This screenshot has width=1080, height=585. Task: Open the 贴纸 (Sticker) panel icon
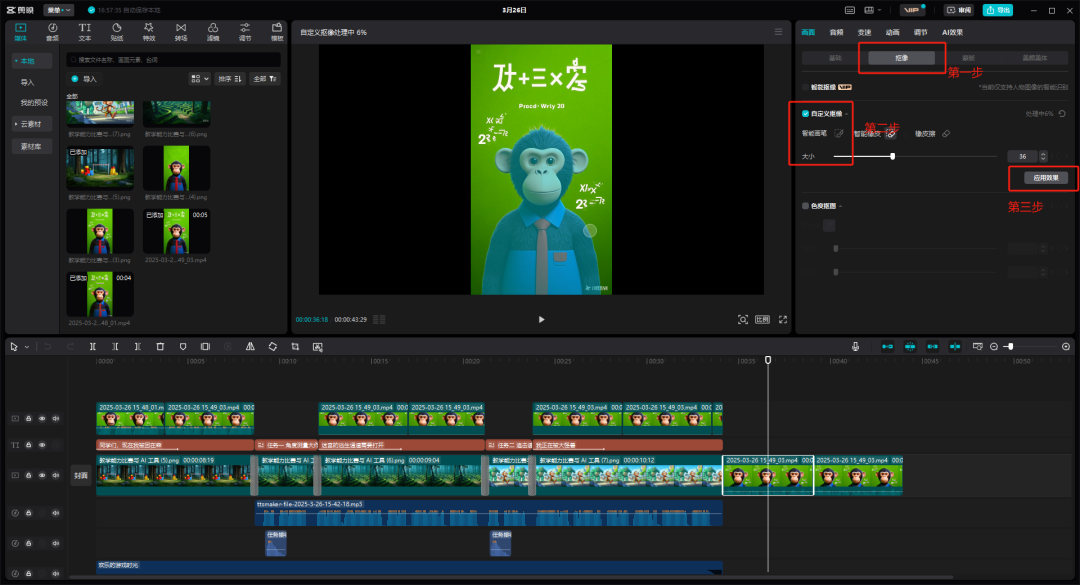pyautogui.click(x=116, y=30)
